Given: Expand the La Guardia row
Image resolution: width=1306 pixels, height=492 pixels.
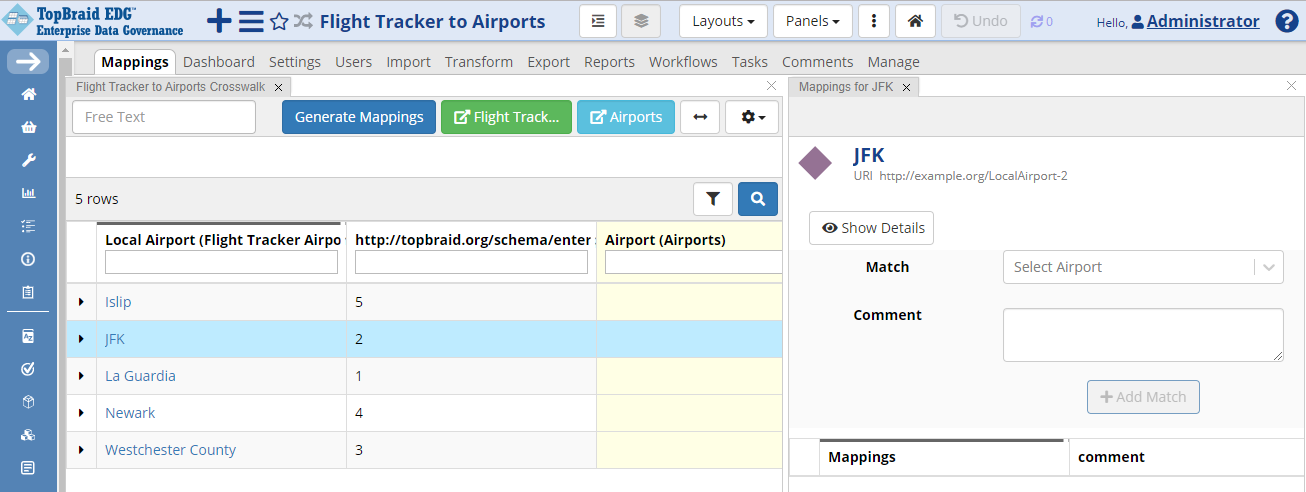Looking at the screenshot, I should (x=81, y=376).
